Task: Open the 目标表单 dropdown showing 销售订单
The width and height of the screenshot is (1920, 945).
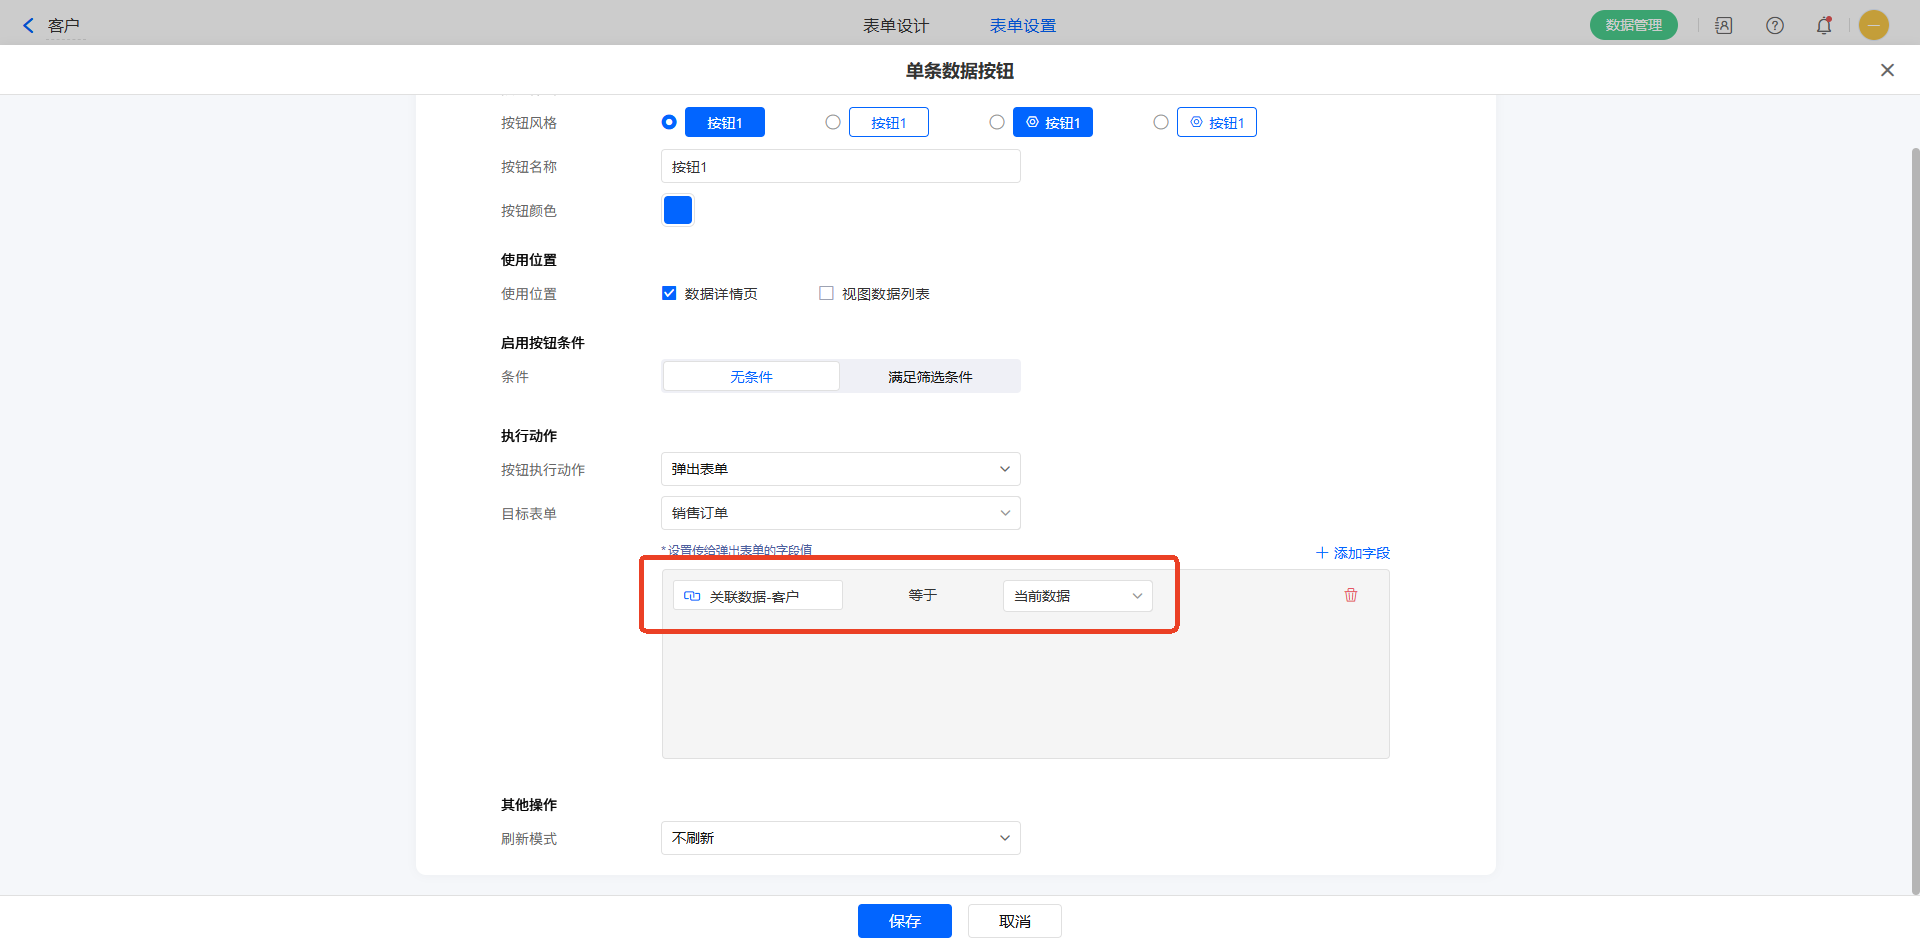Action: point(841,513)
